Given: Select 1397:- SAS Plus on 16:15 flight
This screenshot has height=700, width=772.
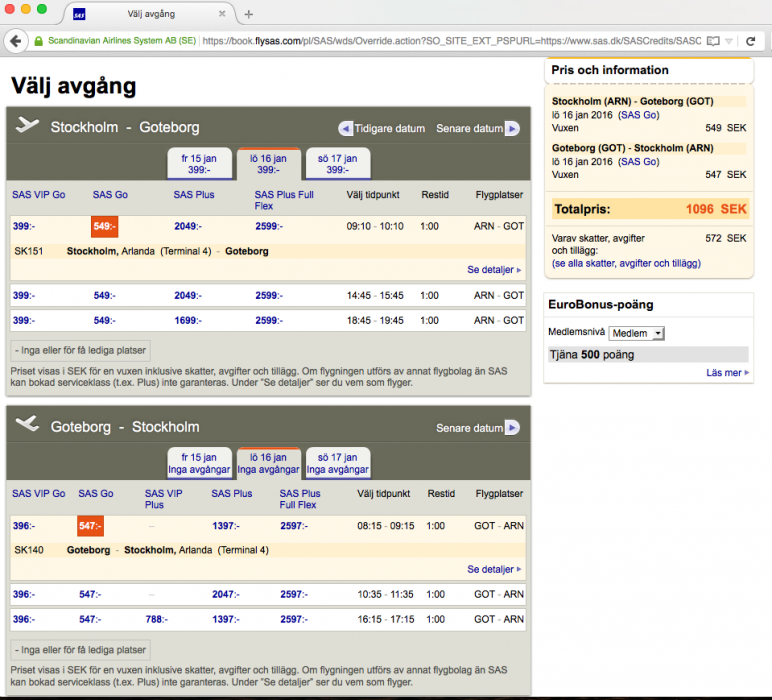Looking at the screenshot, I should 225,620.
